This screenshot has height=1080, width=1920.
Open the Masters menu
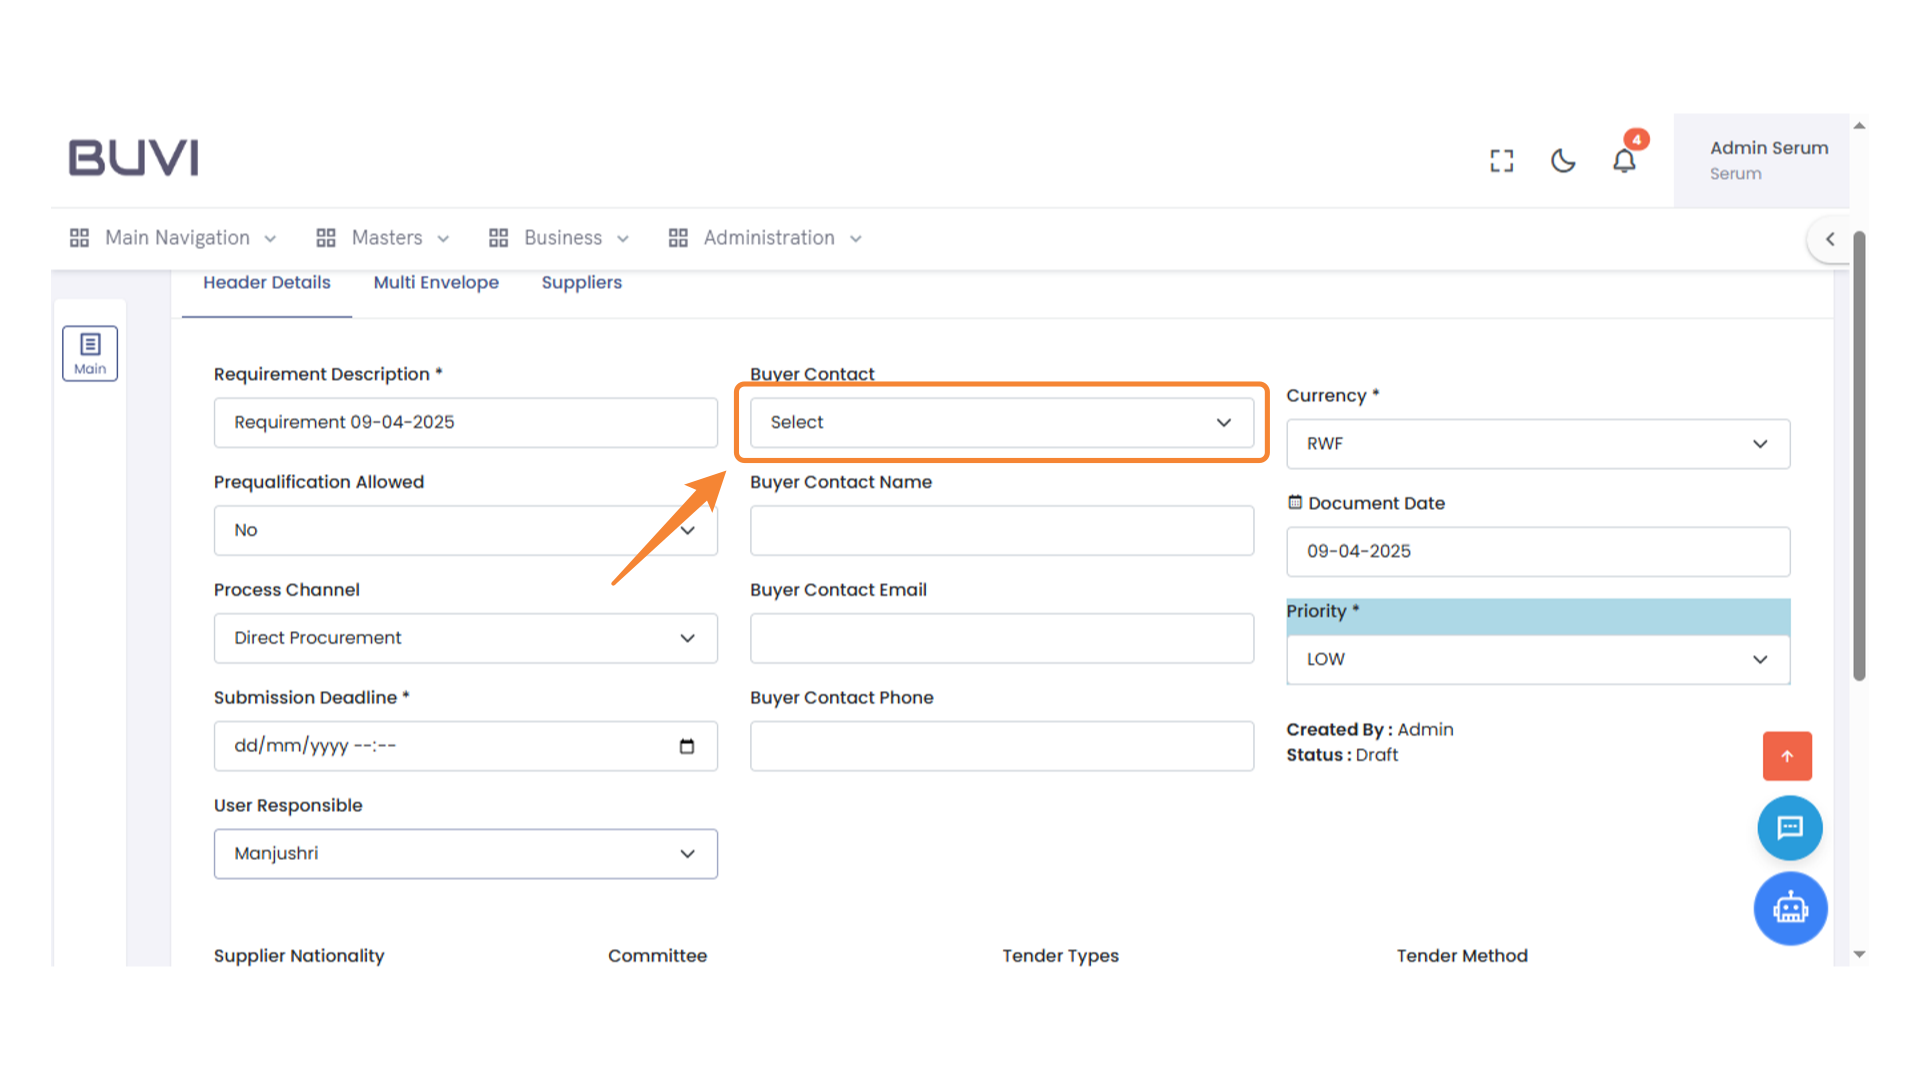(x=384, y=238)
